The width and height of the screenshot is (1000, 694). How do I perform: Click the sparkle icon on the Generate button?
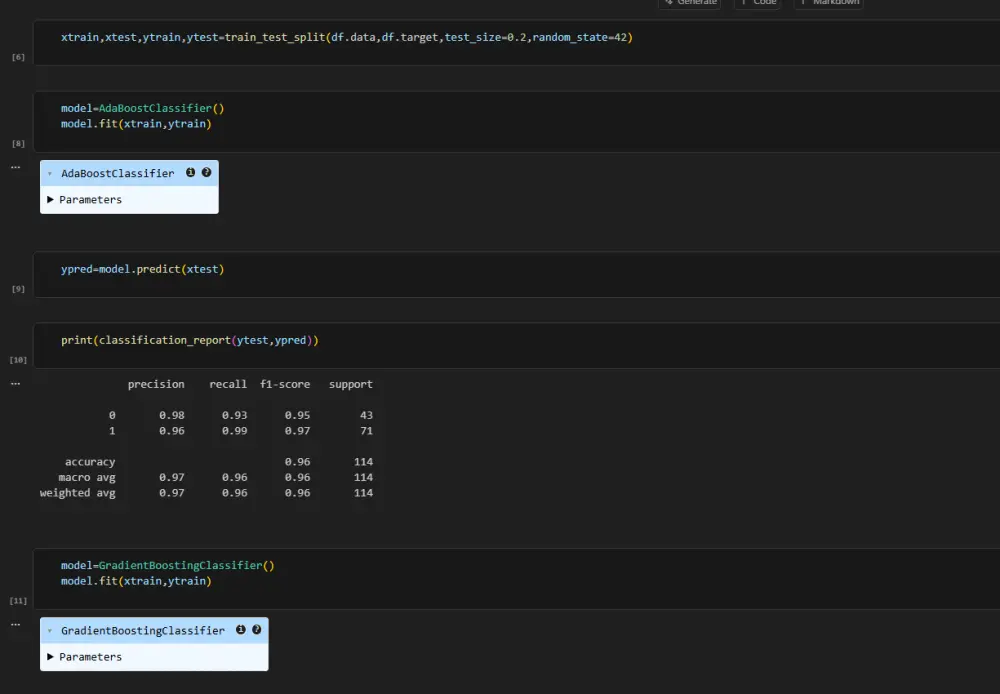pos(670,2)
